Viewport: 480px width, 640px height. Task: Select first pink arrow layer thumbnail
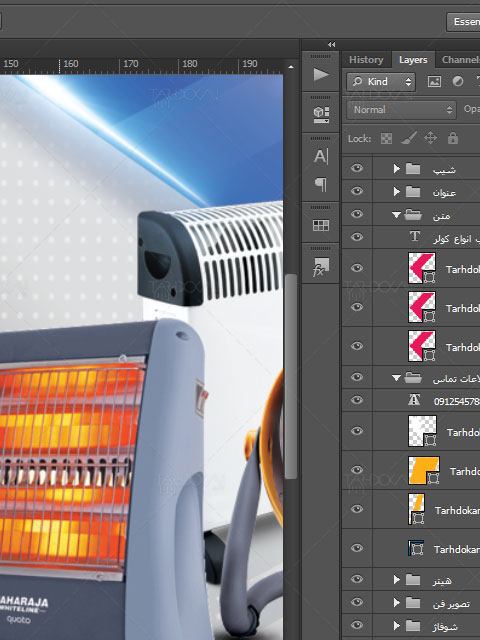point(422,268)
